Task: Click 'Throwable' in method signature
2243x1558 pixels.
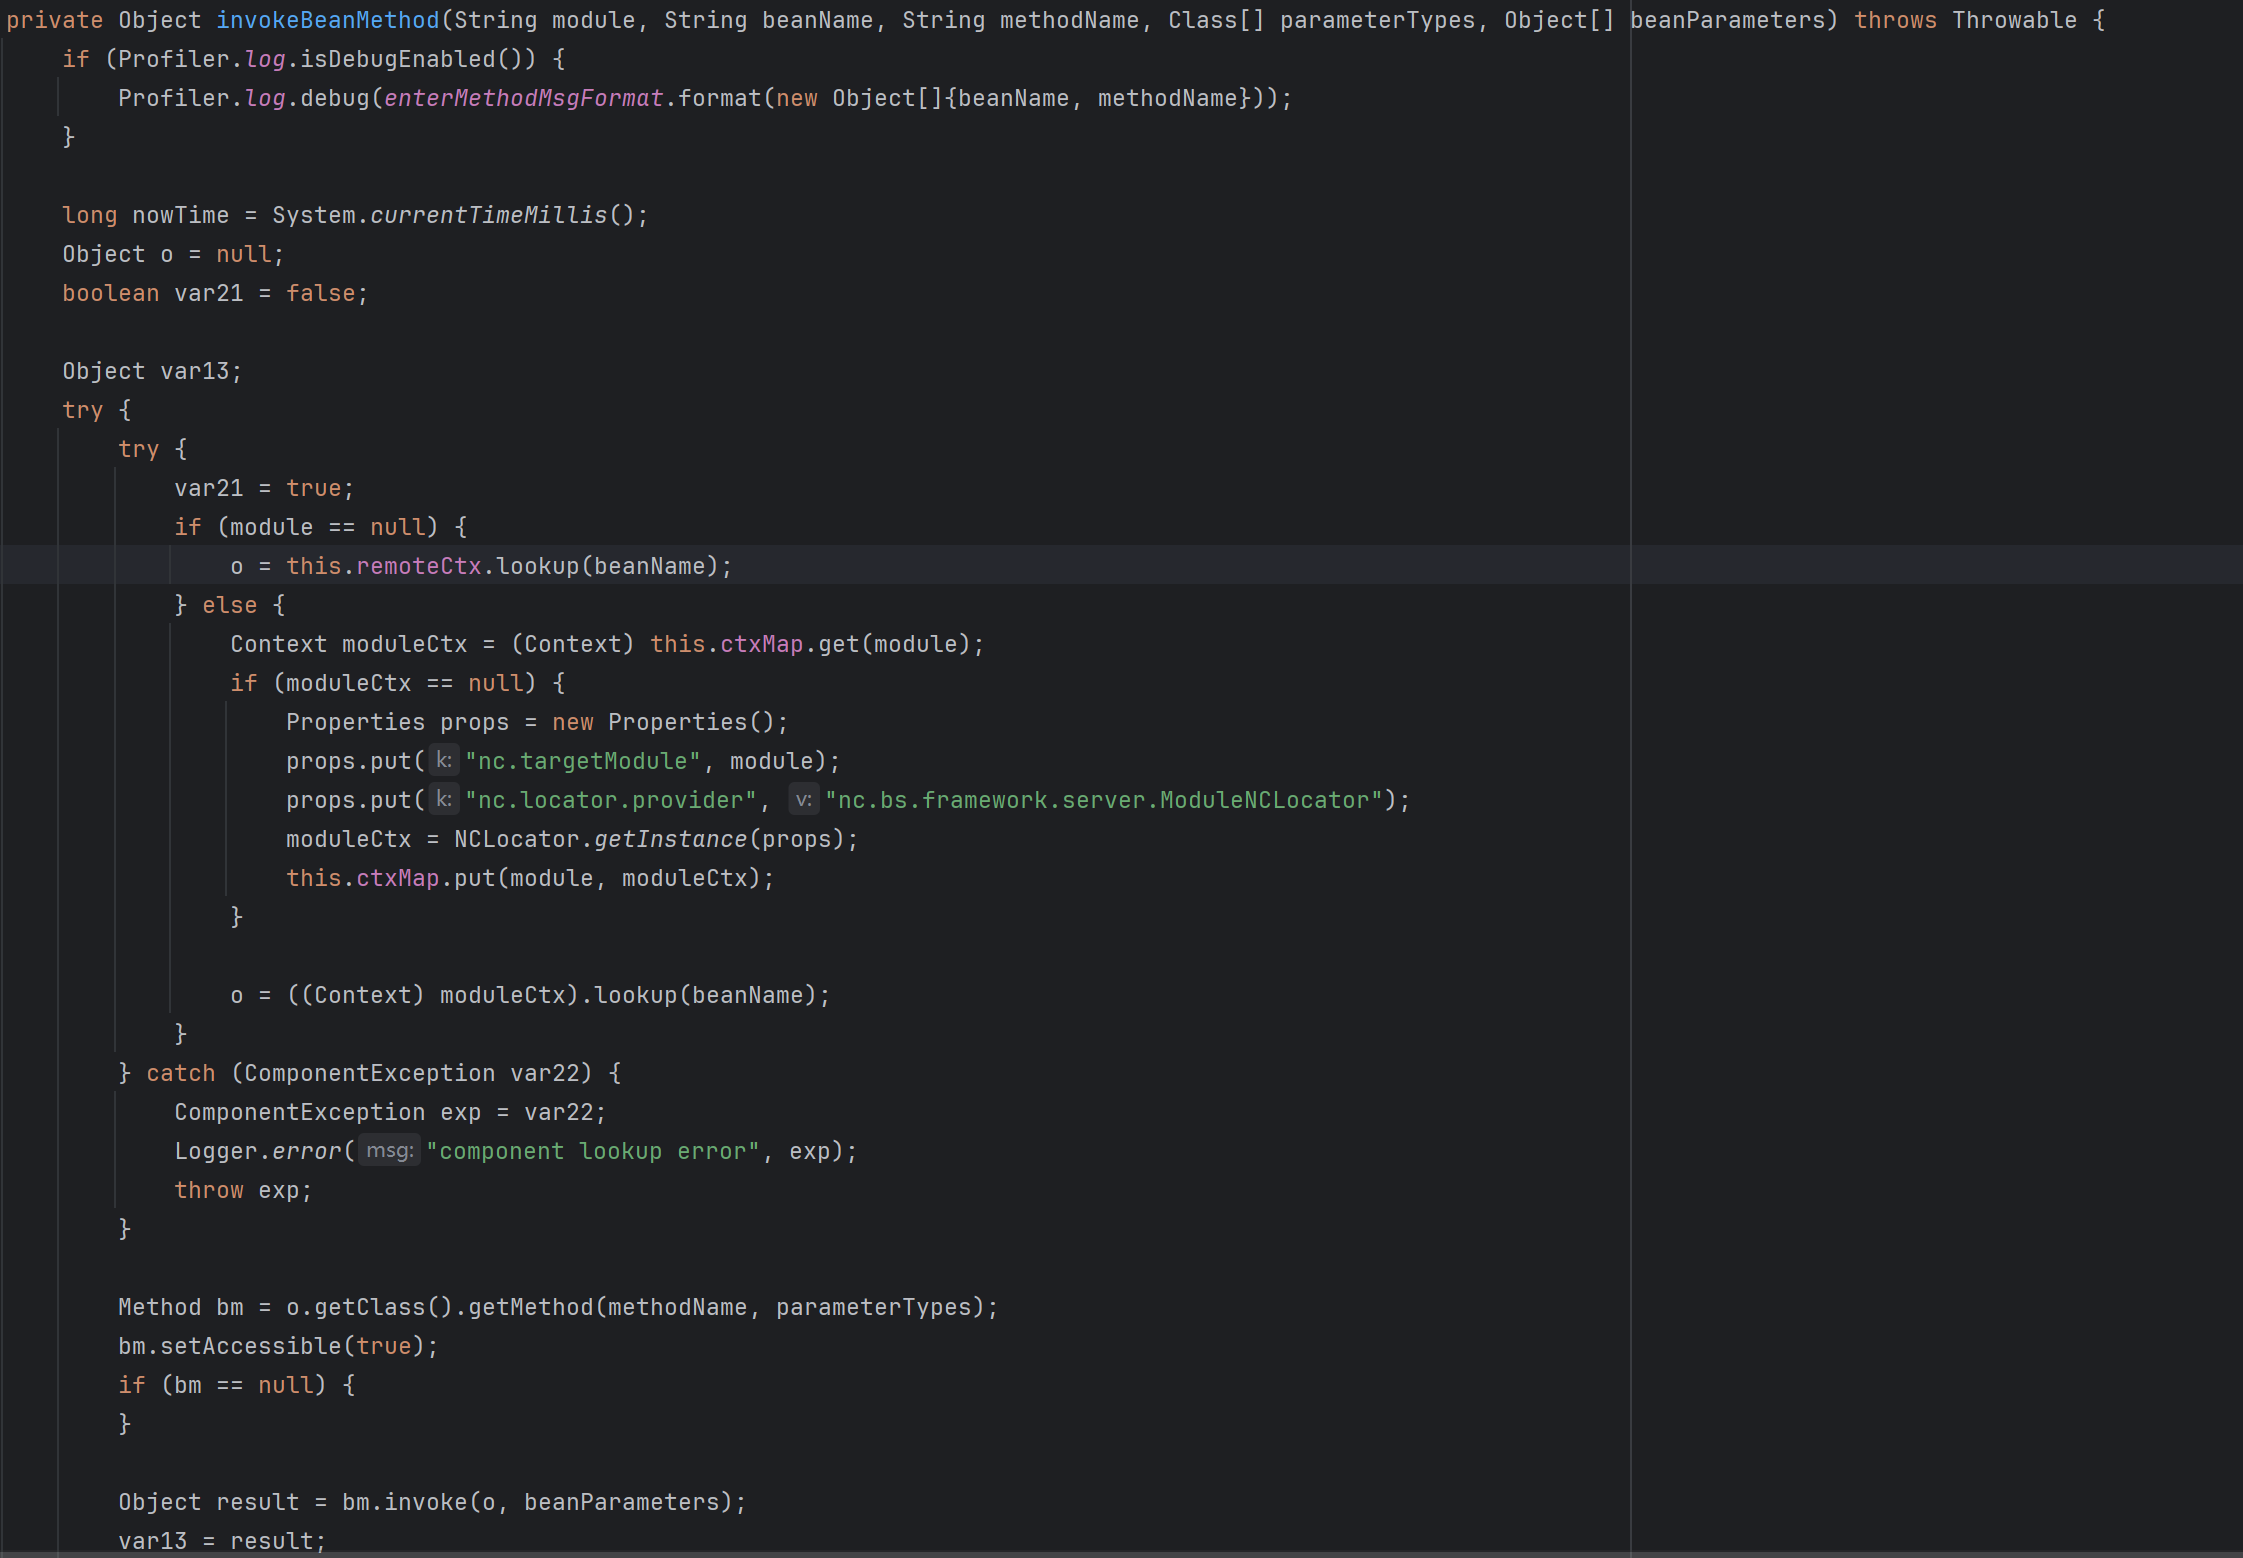Action: pos(2014,20)
